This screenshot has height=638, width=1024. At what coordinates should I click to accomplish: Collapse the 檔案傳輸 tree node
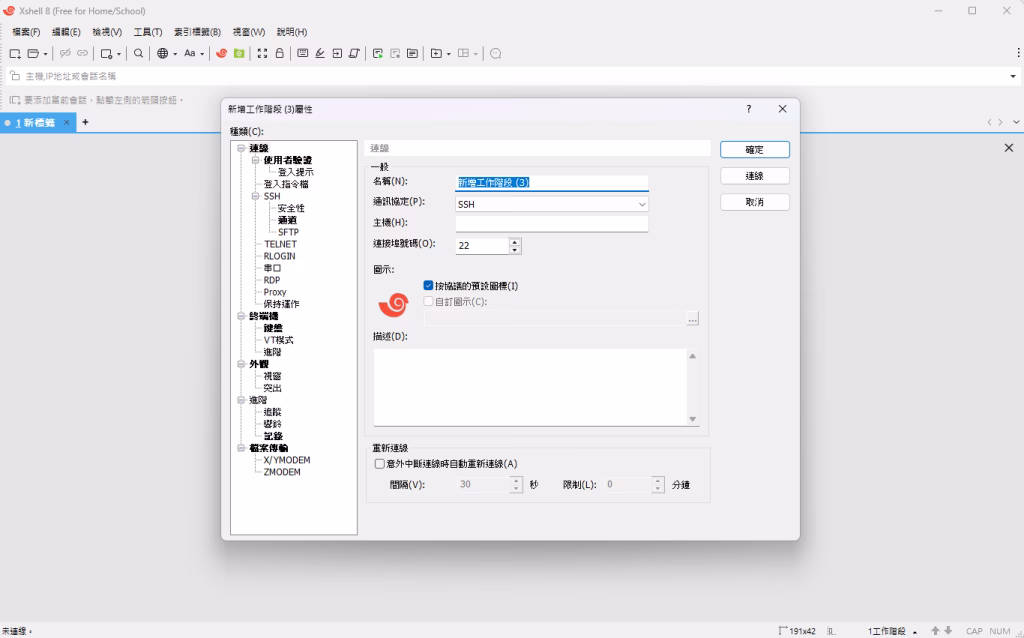pos(241,448)
